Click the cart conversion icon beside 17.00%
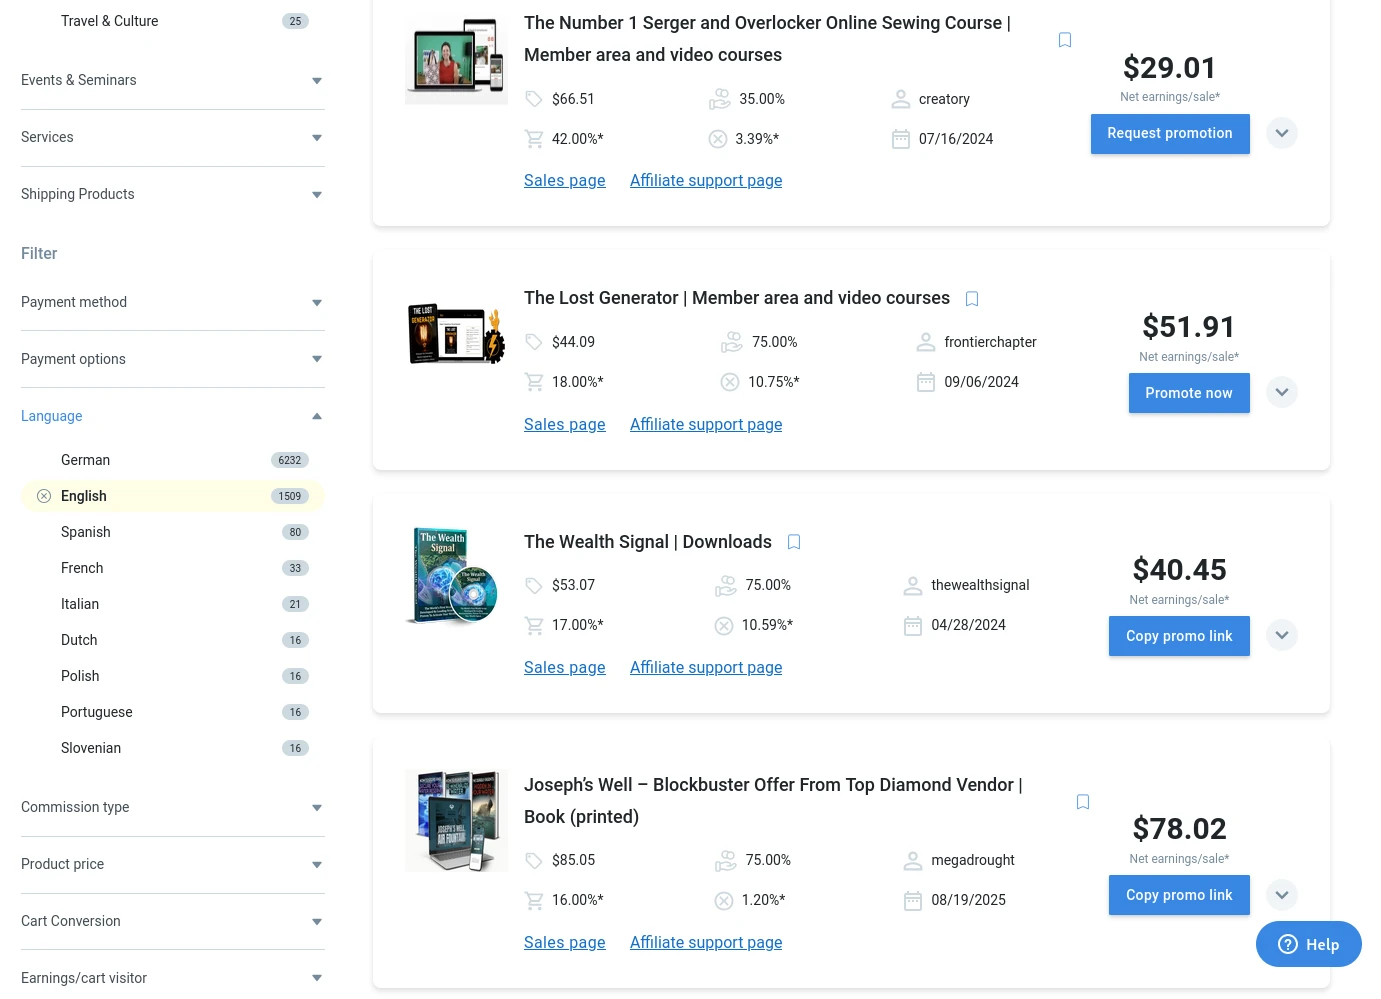This screenshot has height=999, width=1381. 534,625
